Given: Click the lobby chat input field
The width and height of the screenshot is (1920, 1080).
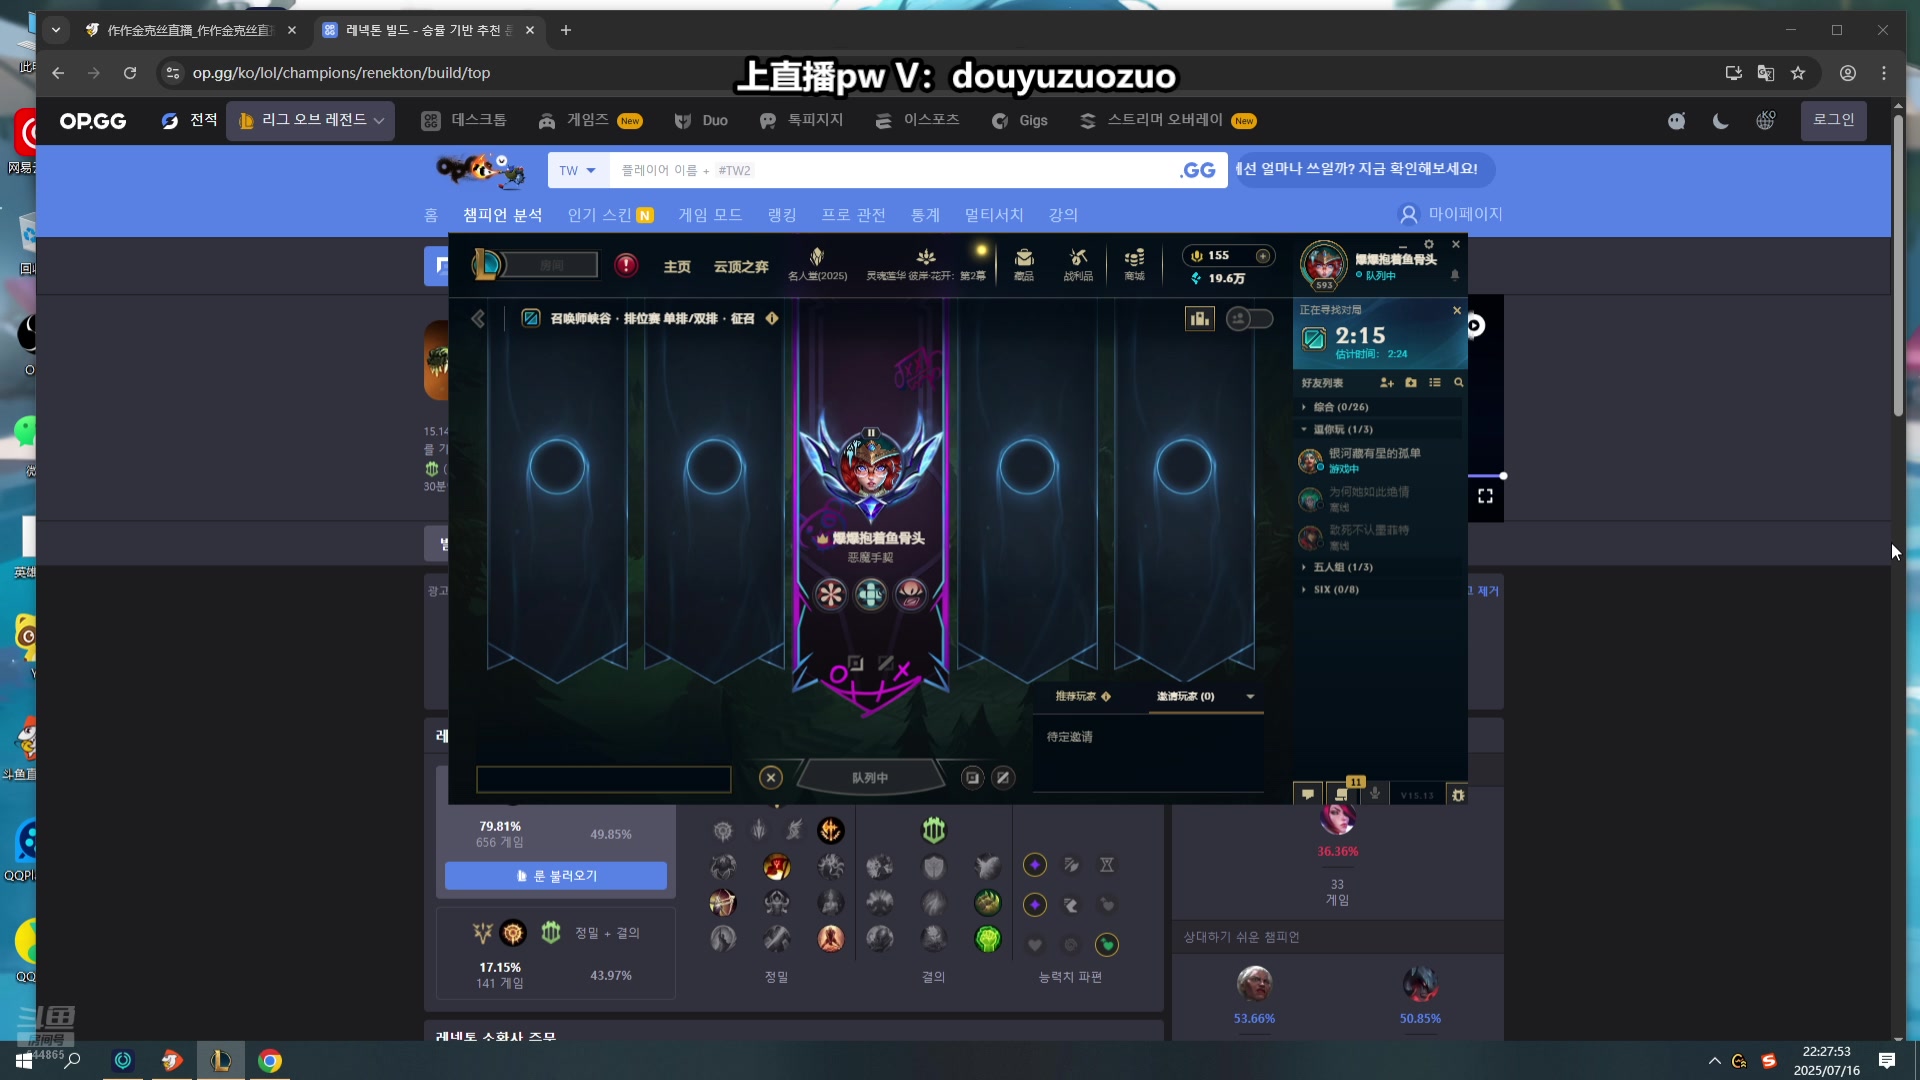Looking at the screenshot, I should pyautogui.click(x=603, y=779).
